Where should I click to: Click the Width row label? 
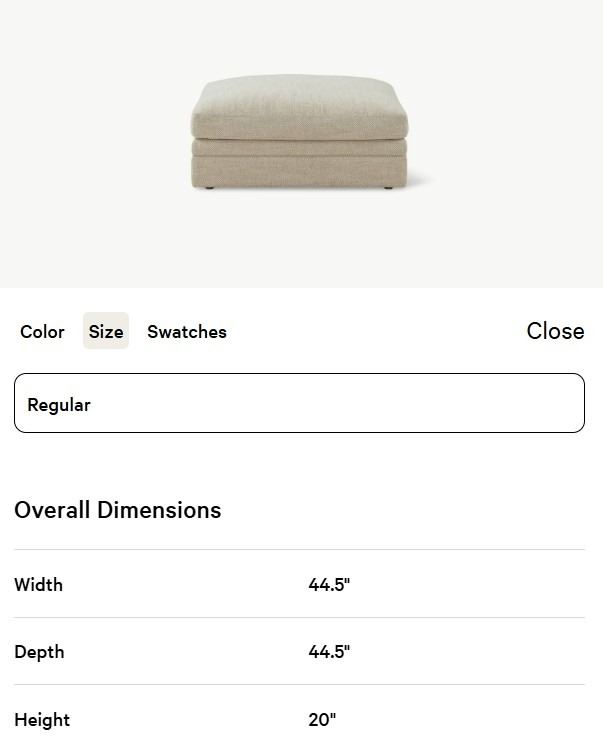pyautogui.click(x=39, y=585)
